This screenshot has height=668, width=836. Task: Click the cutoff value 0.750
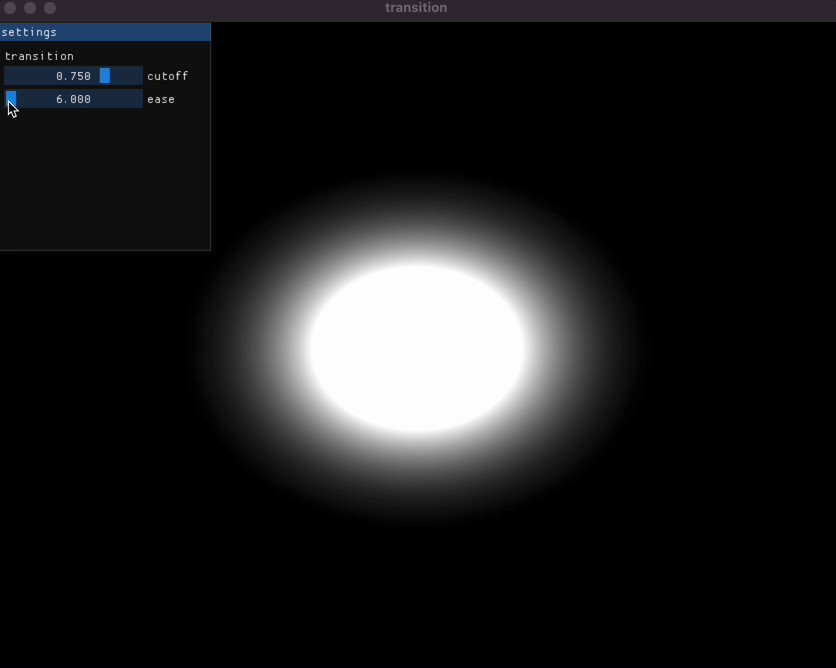pos(74,76)
